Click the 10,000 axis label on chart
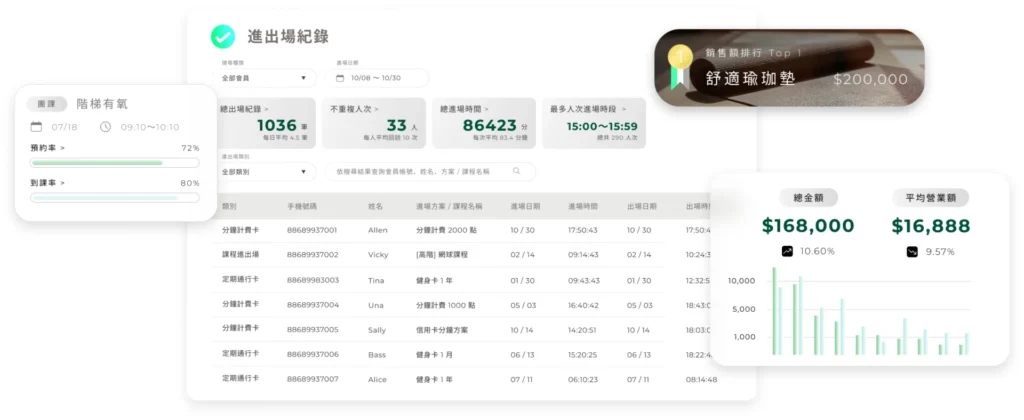Viewport: 1024px width, 420px height. pos(741,281)
